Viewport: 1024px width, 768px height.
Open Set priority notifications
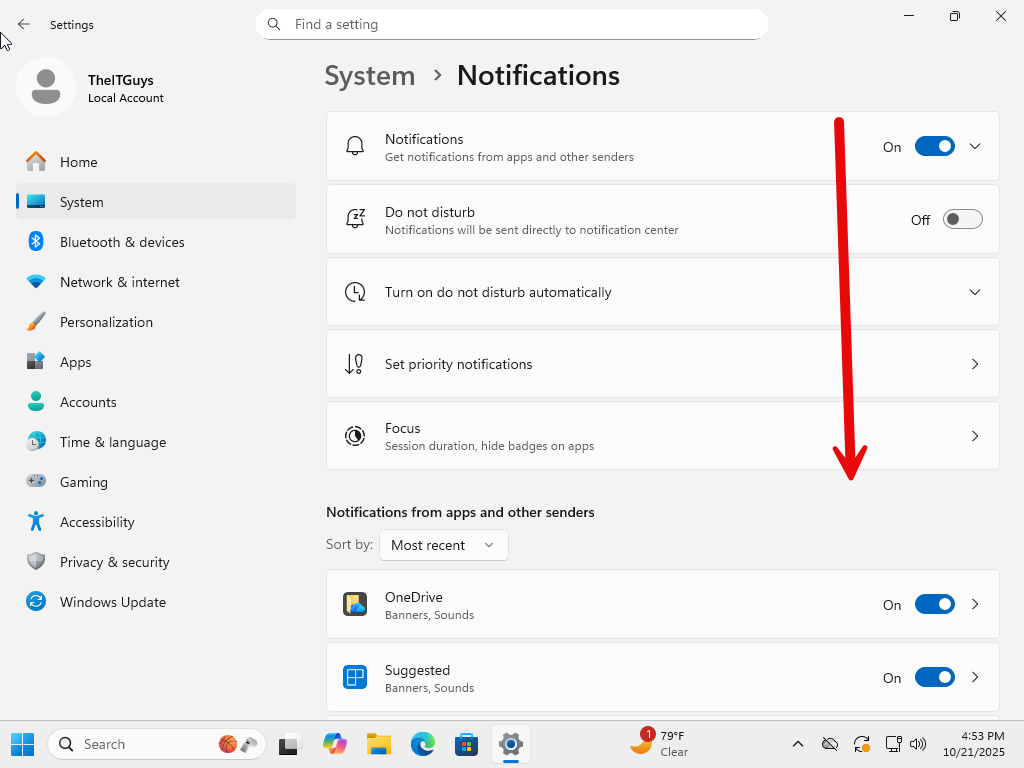pos(662,364)
